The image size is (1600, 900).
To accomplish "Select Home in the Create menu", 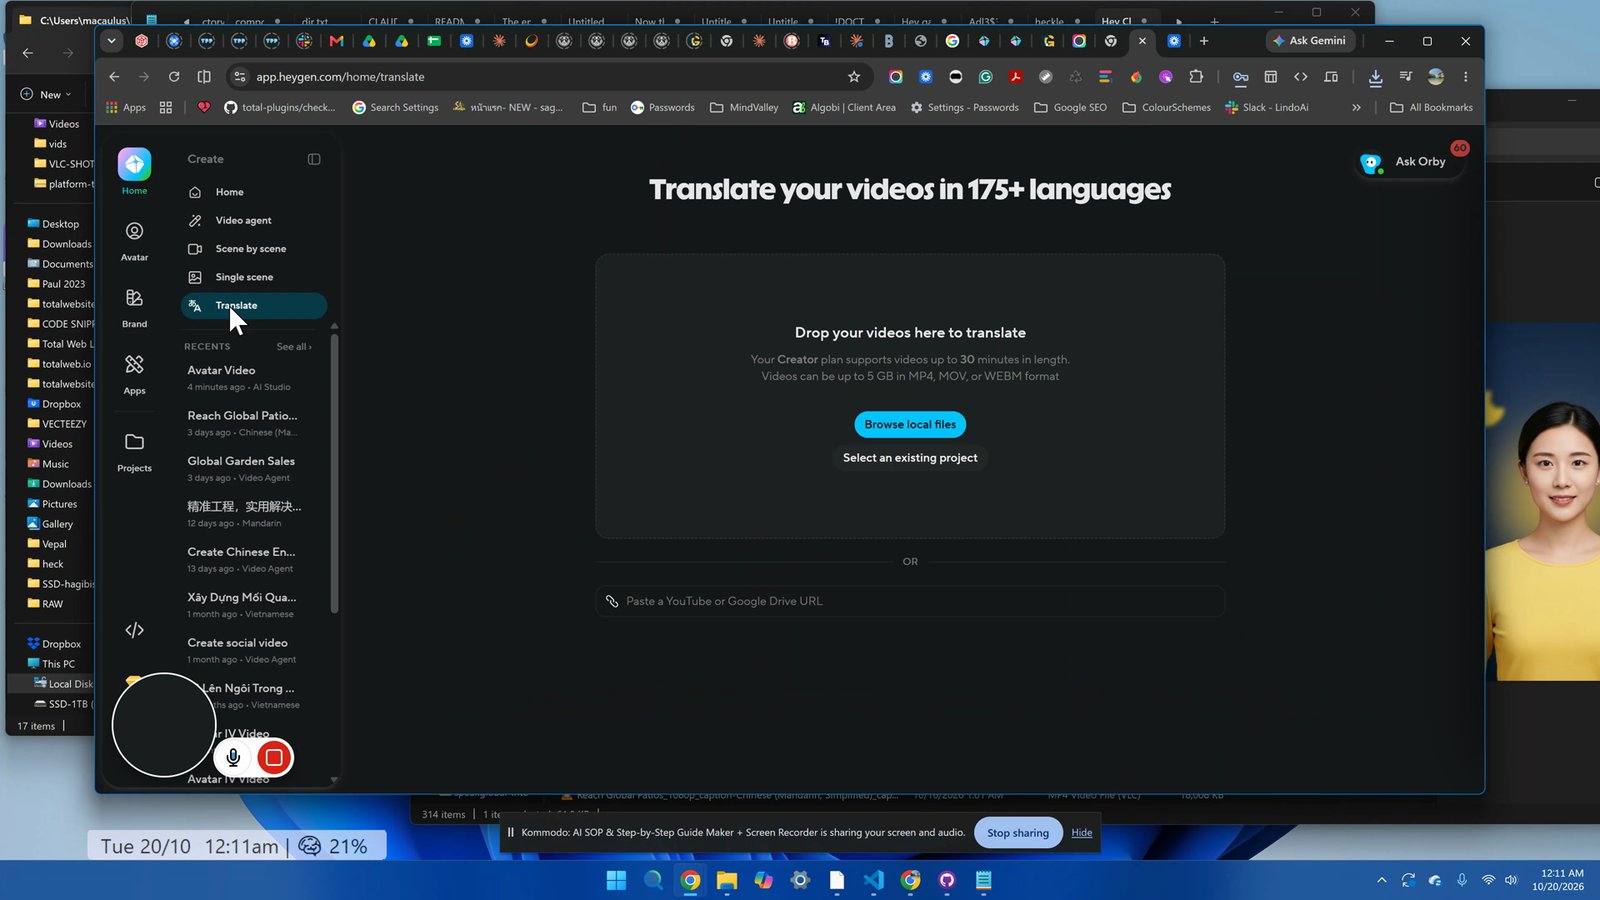I will point(254,192).
